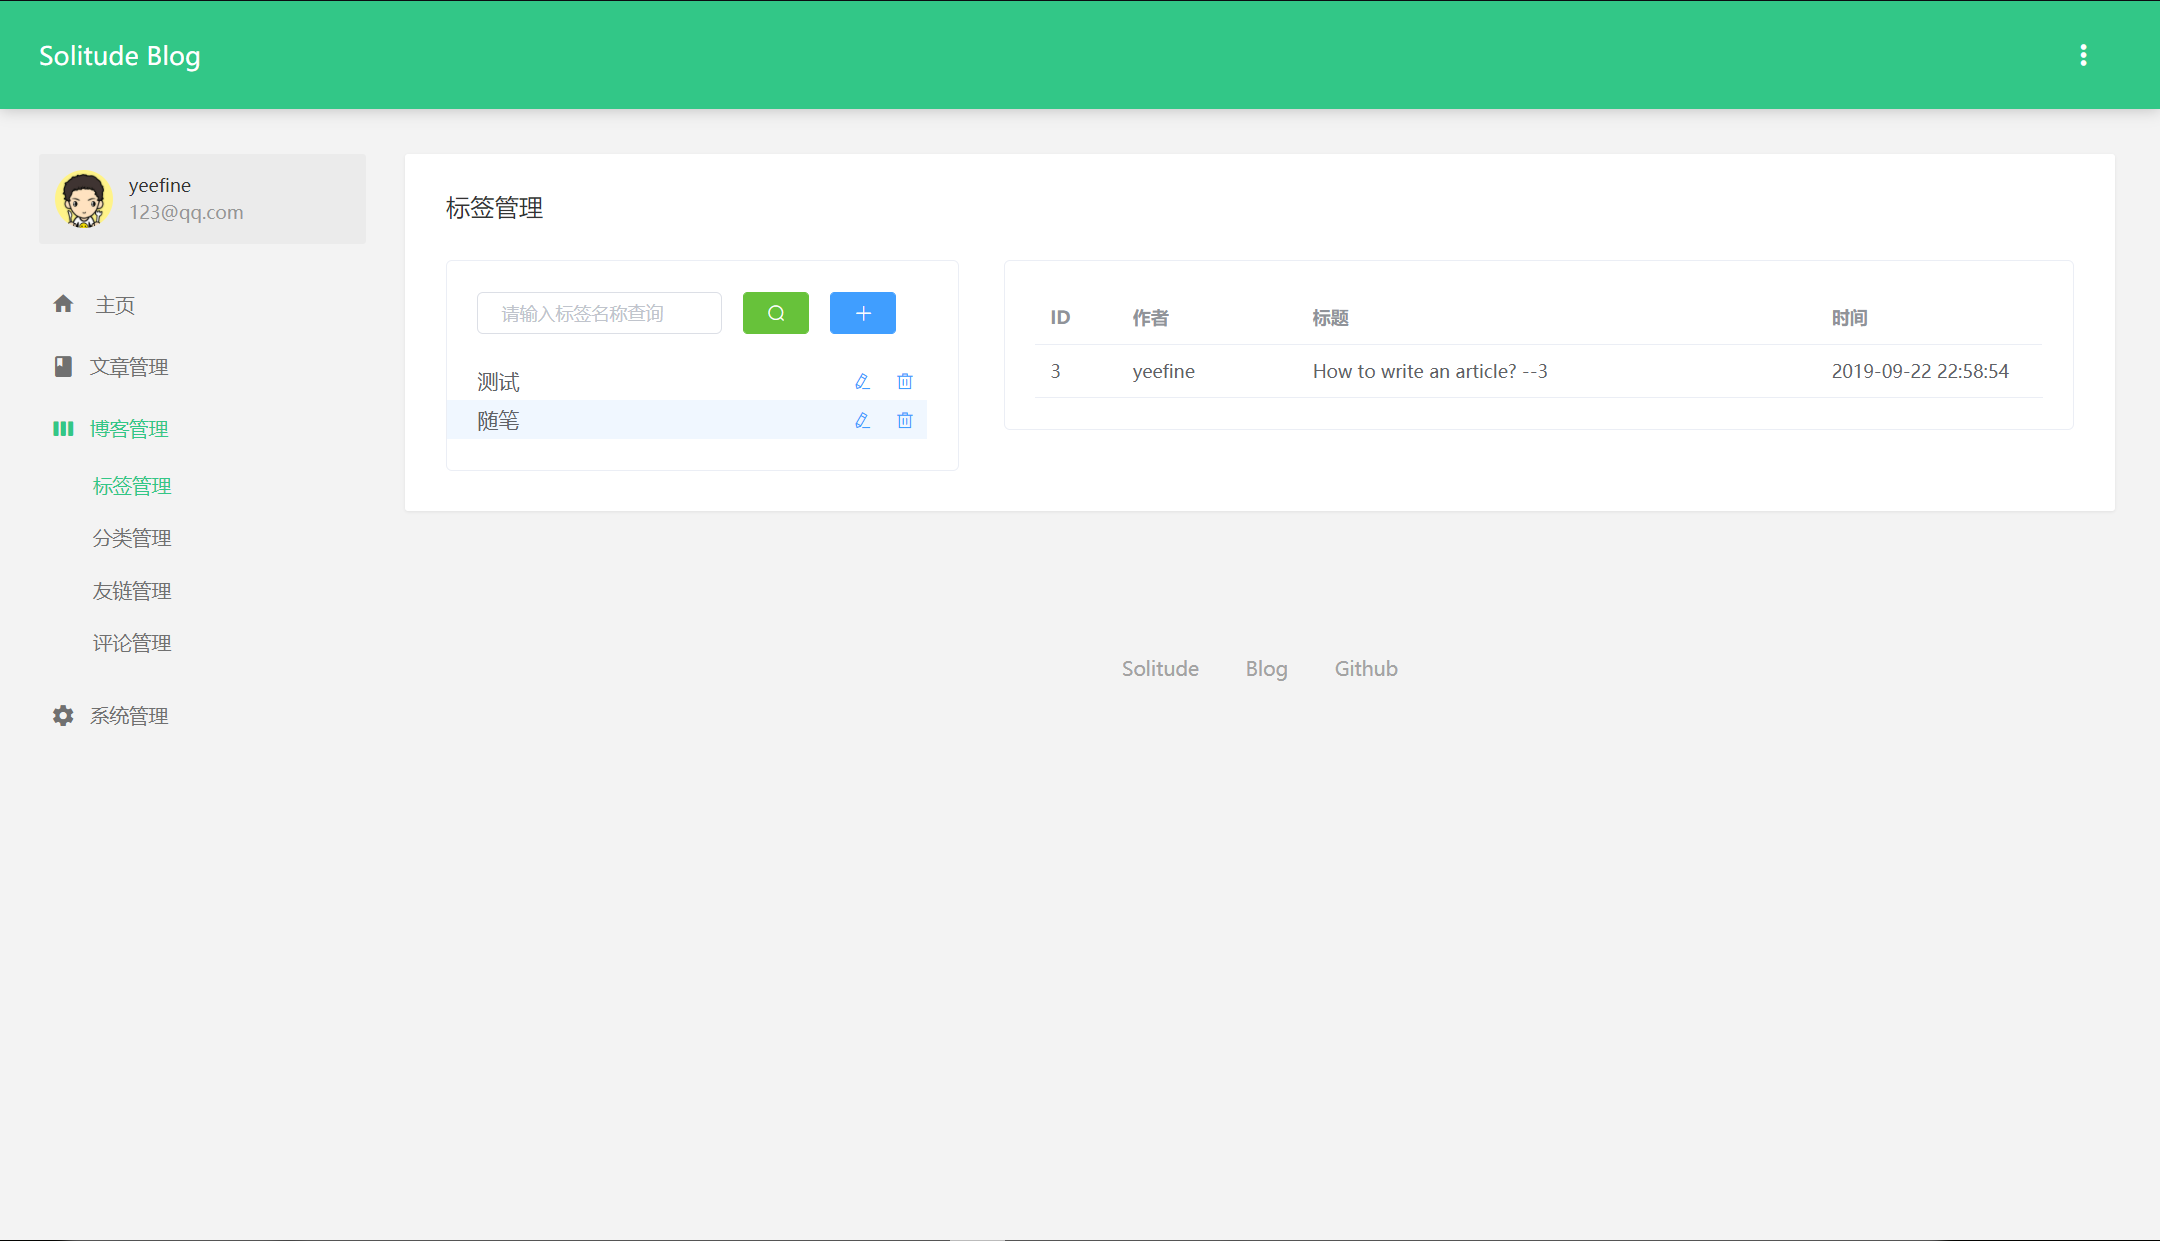Go to 主页 home in the sidebar
Image resolution: width=2160 pixels, height=1241 pixels.
114,305
